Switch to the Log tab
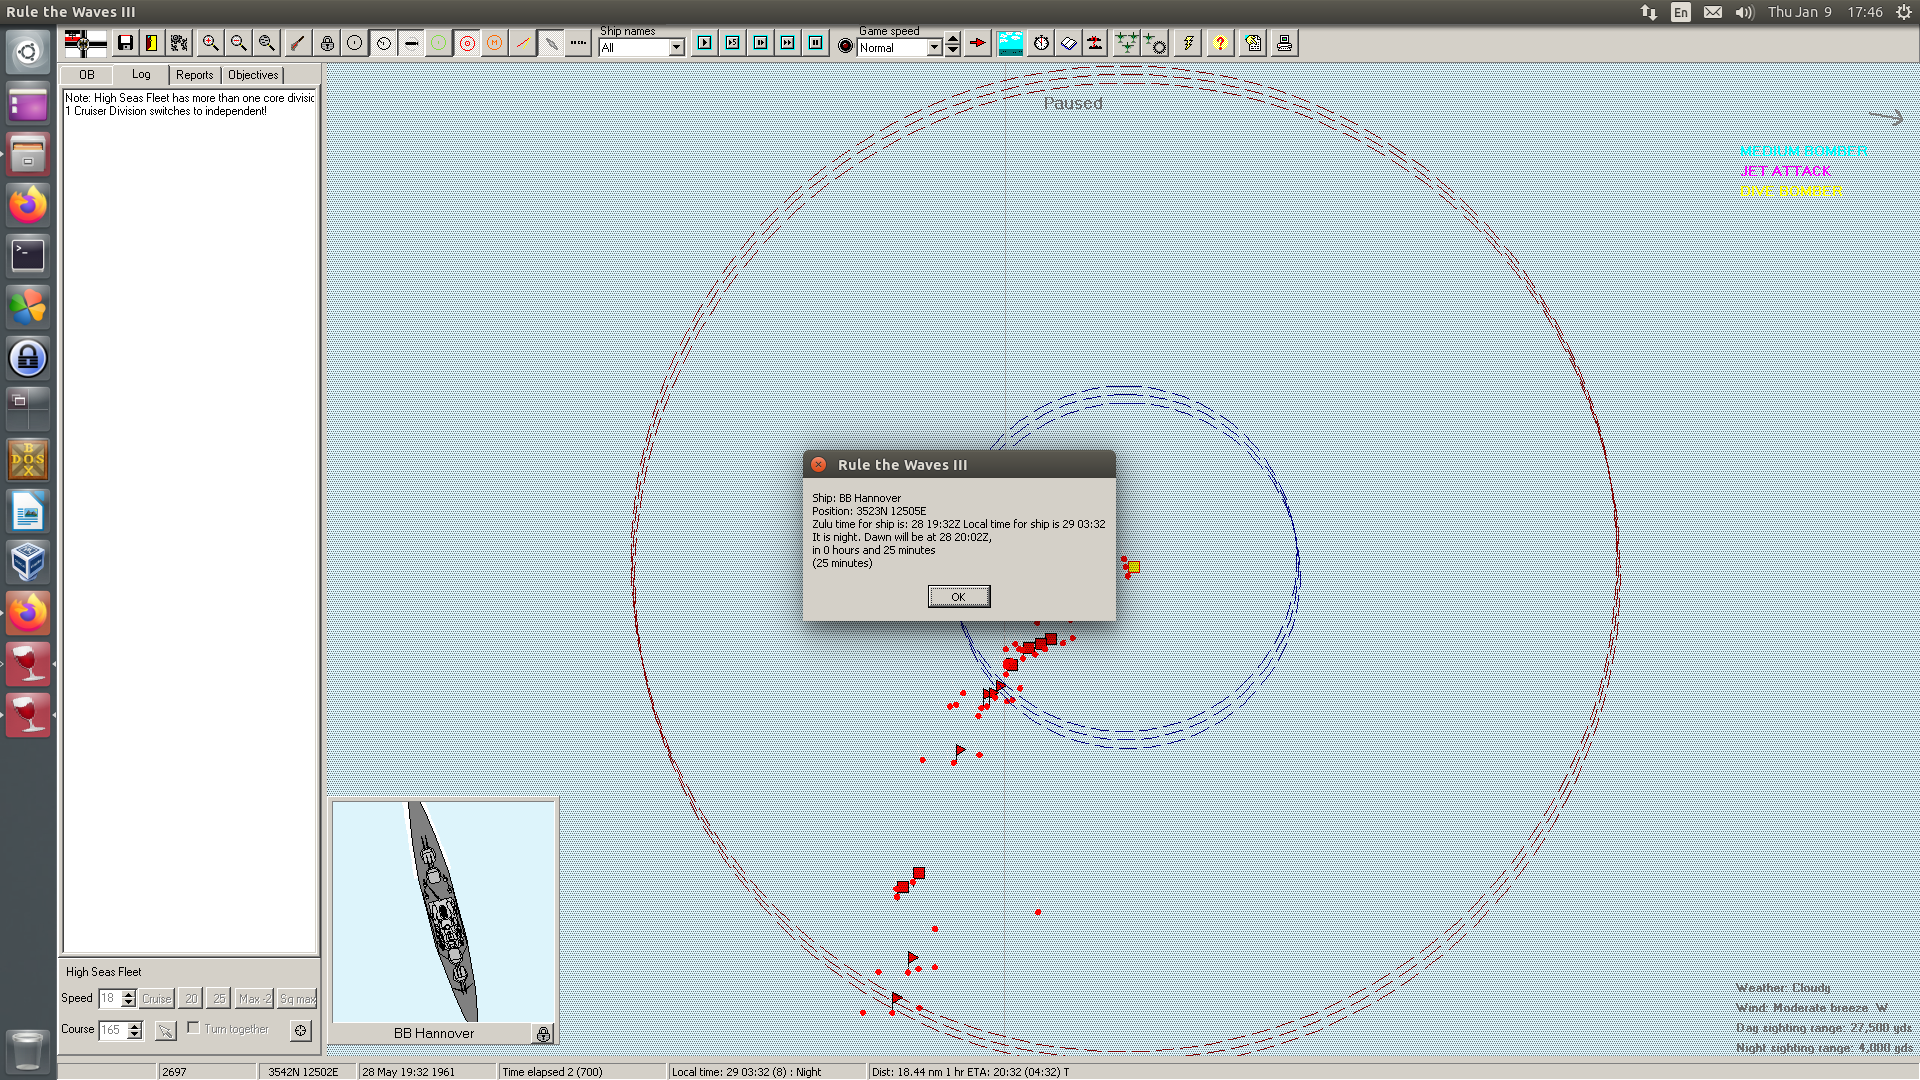1920x1080 pixels. 141,75
